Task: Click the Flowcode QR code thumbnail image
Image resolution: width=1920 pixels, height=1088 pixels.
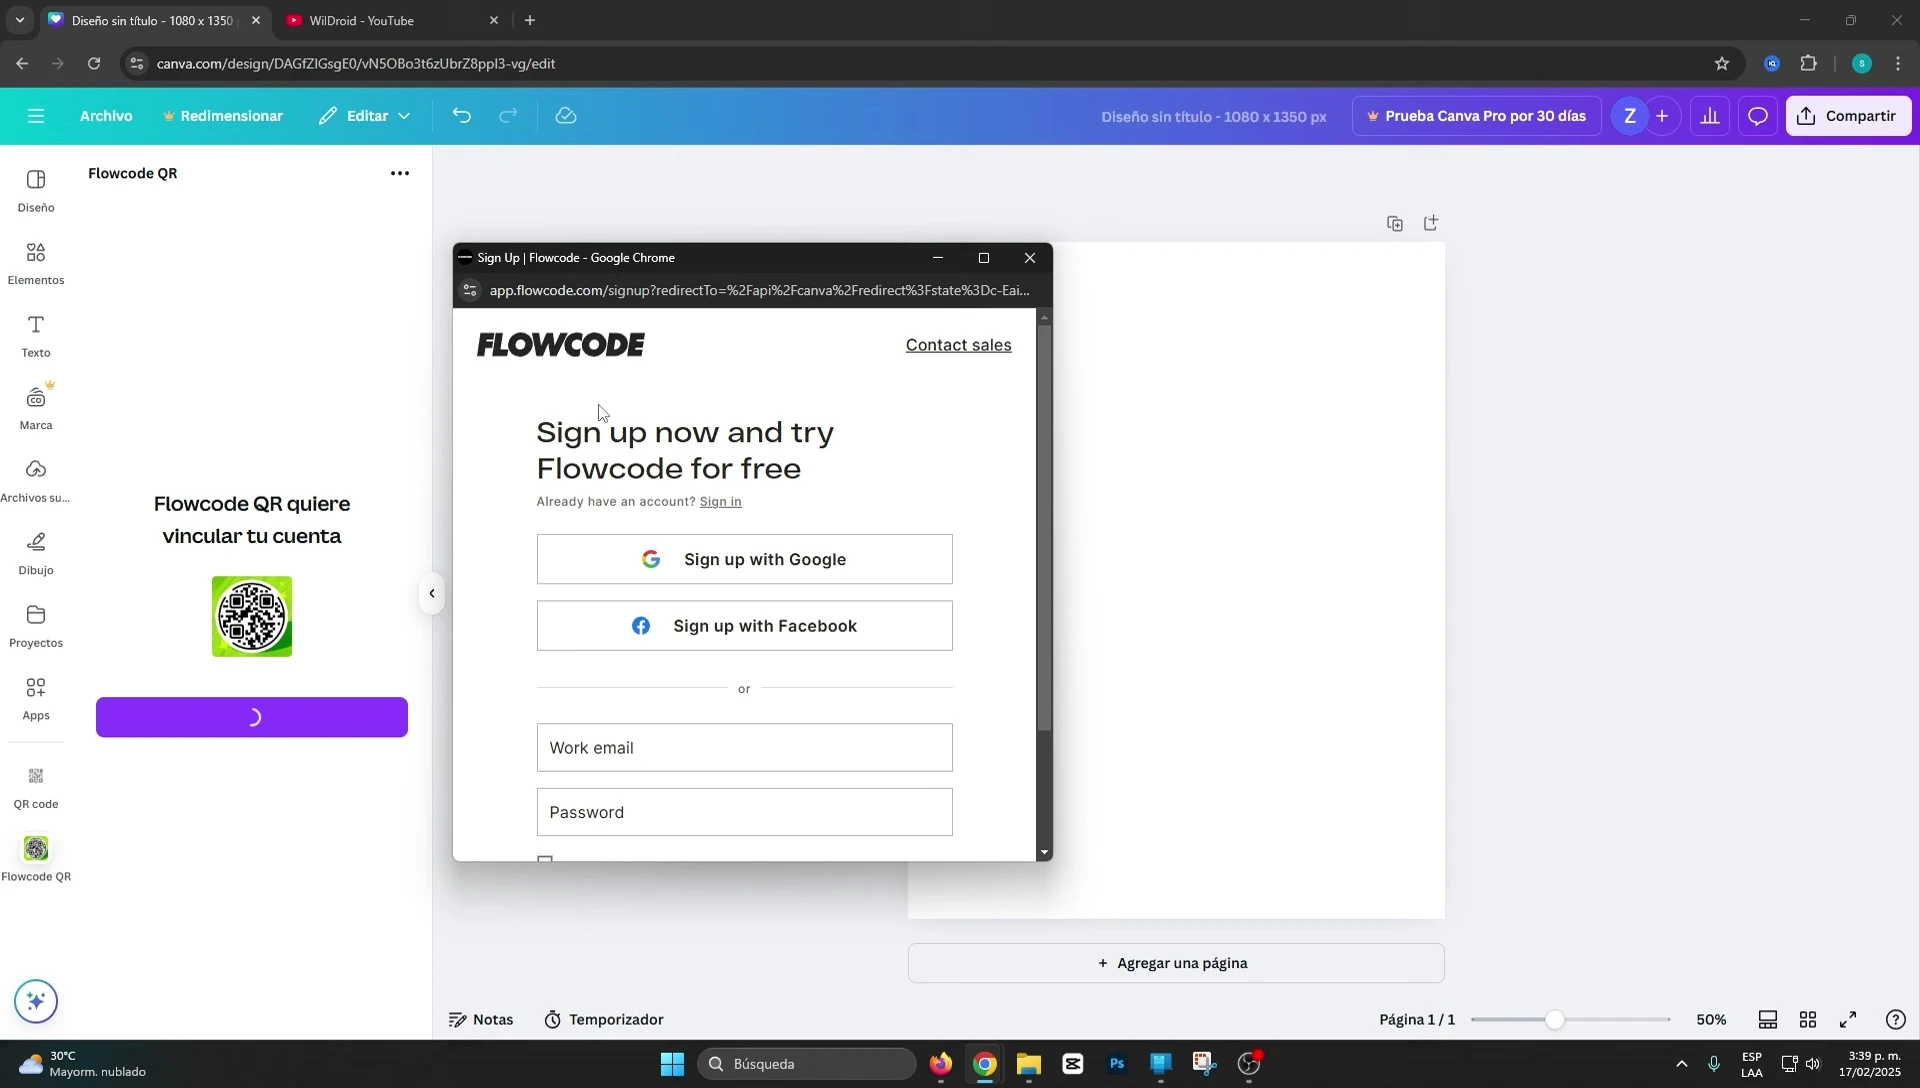Action: [252, 616]
